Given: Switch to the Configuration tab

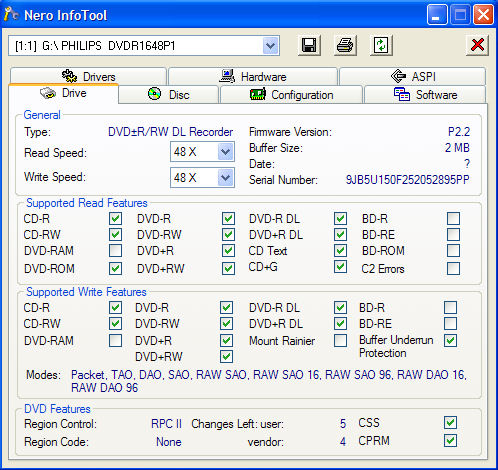Looking at the screenshot, I should [291, 95].
